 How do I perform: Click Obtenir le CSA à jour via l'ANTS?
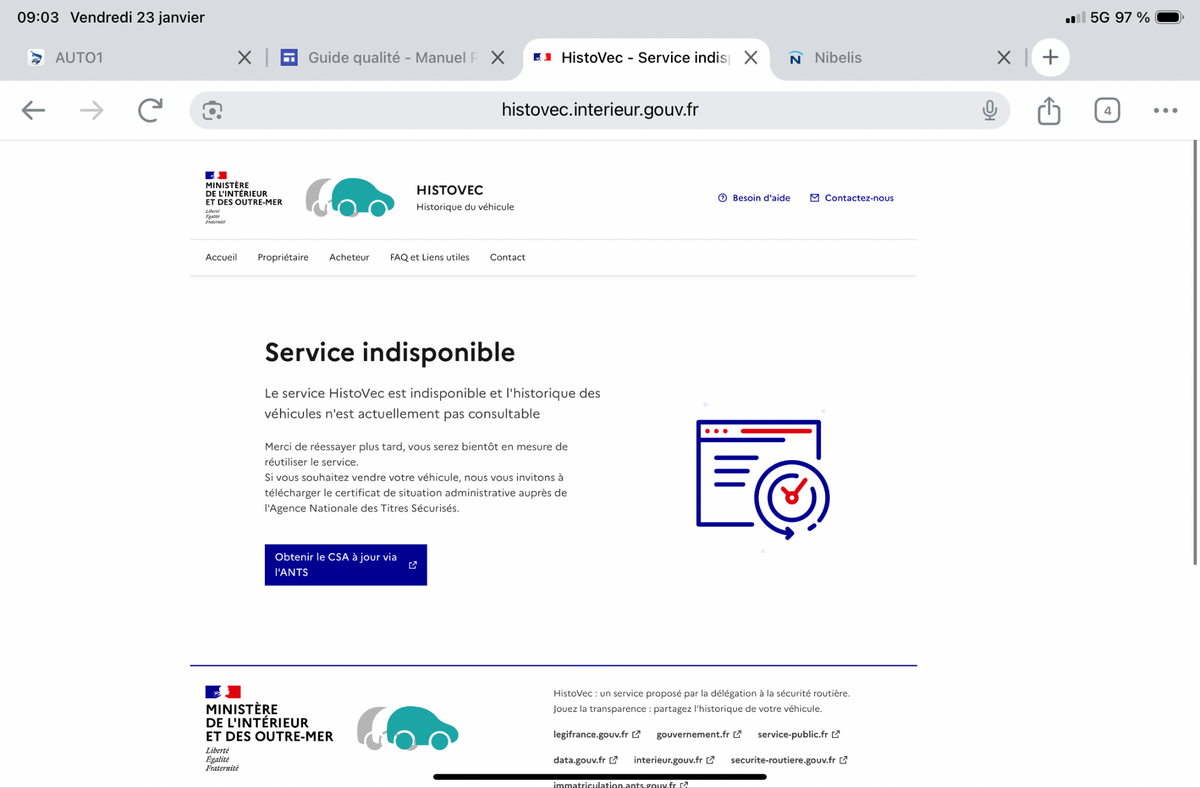point(345,565)
